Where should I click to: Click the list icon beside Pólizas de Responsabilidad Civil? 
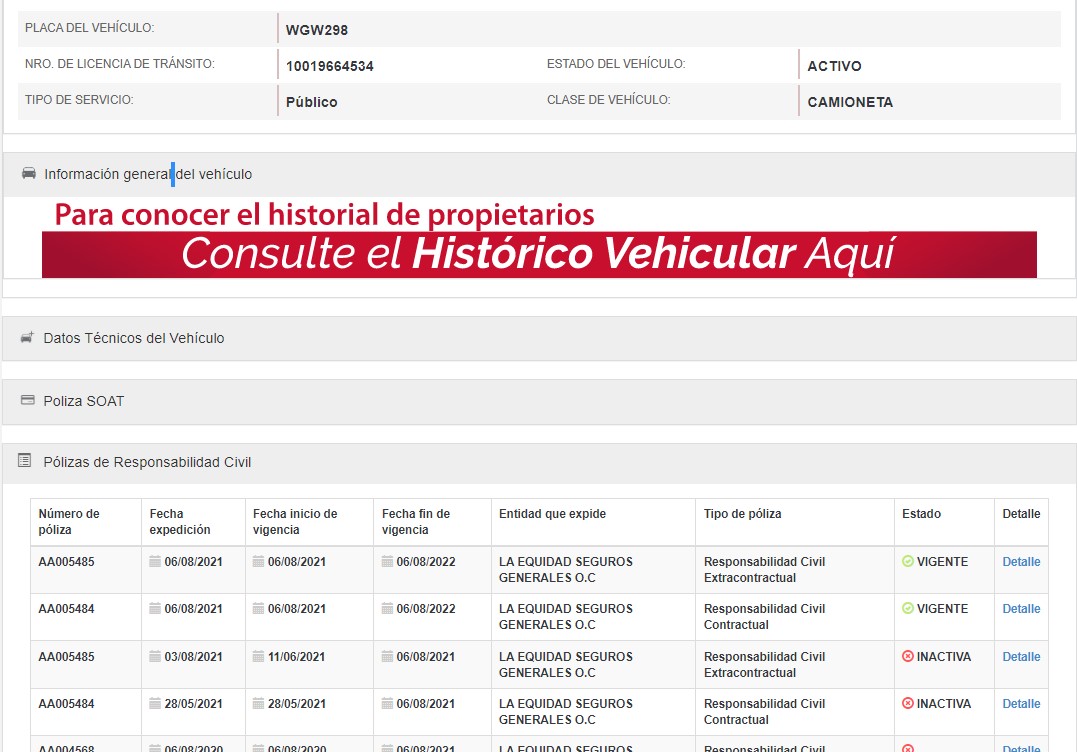25,461
